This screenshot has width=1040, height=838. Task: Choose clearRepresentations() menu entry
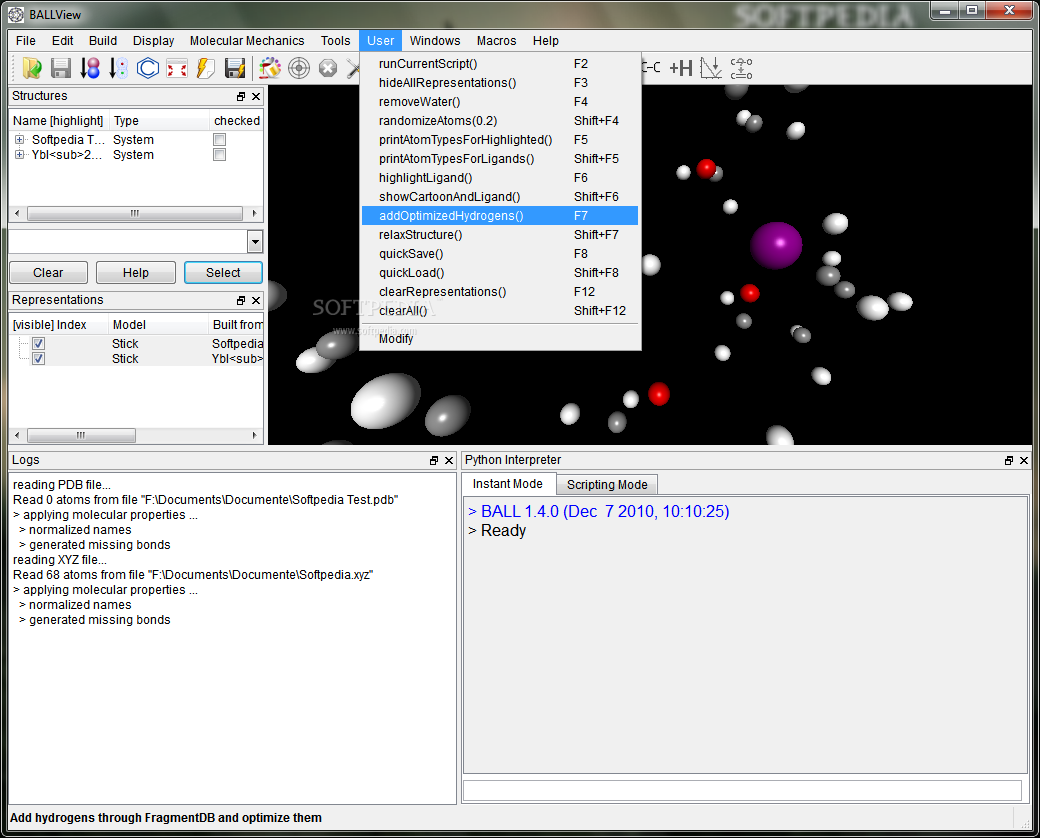500,292
